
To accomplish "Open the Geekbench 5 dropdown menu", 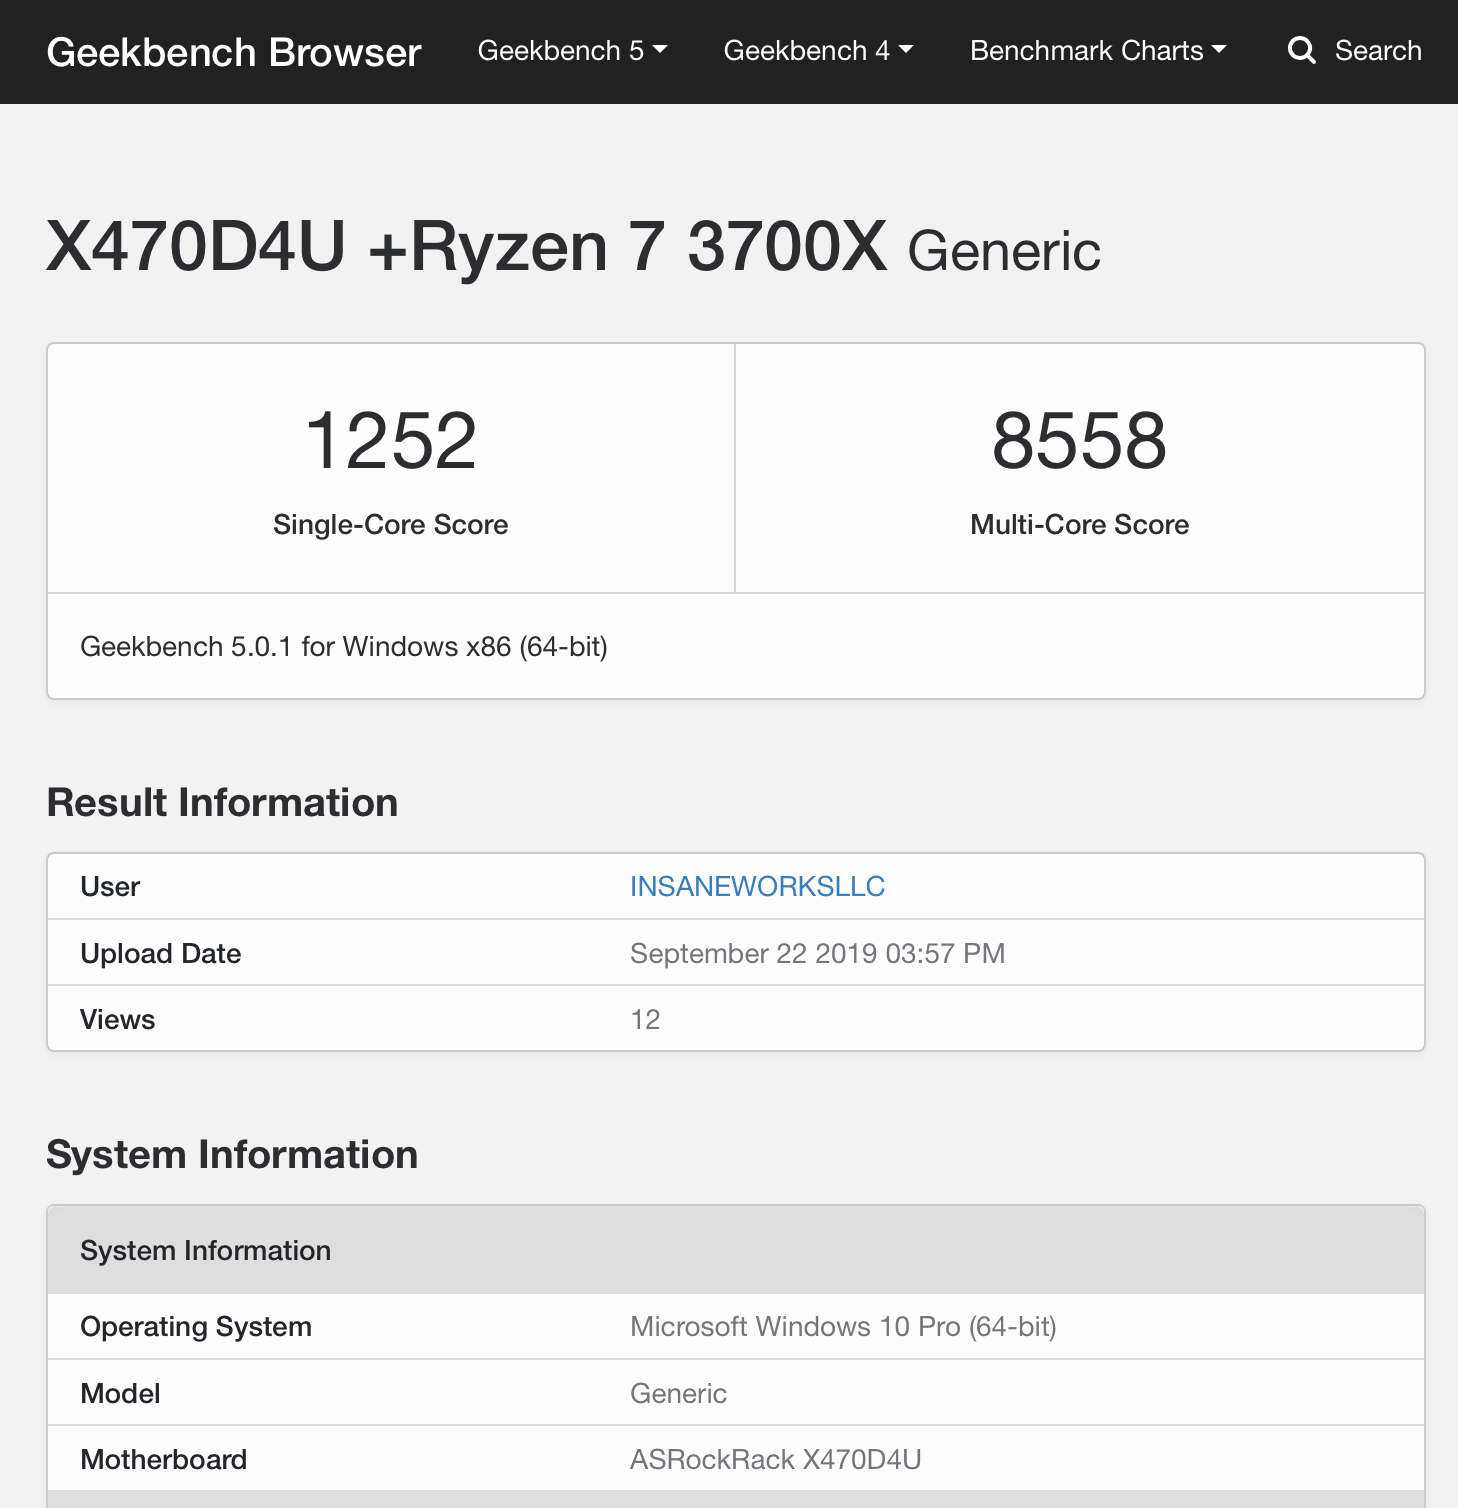I will tap(572, 50).
